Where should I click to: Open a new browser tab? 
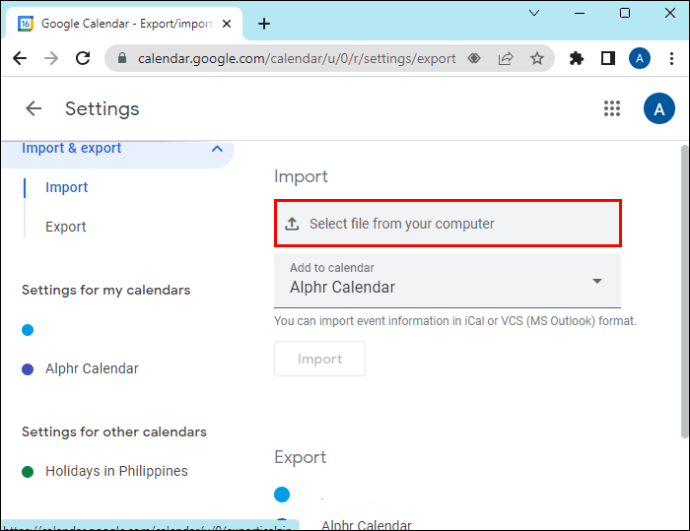(264, 24)
